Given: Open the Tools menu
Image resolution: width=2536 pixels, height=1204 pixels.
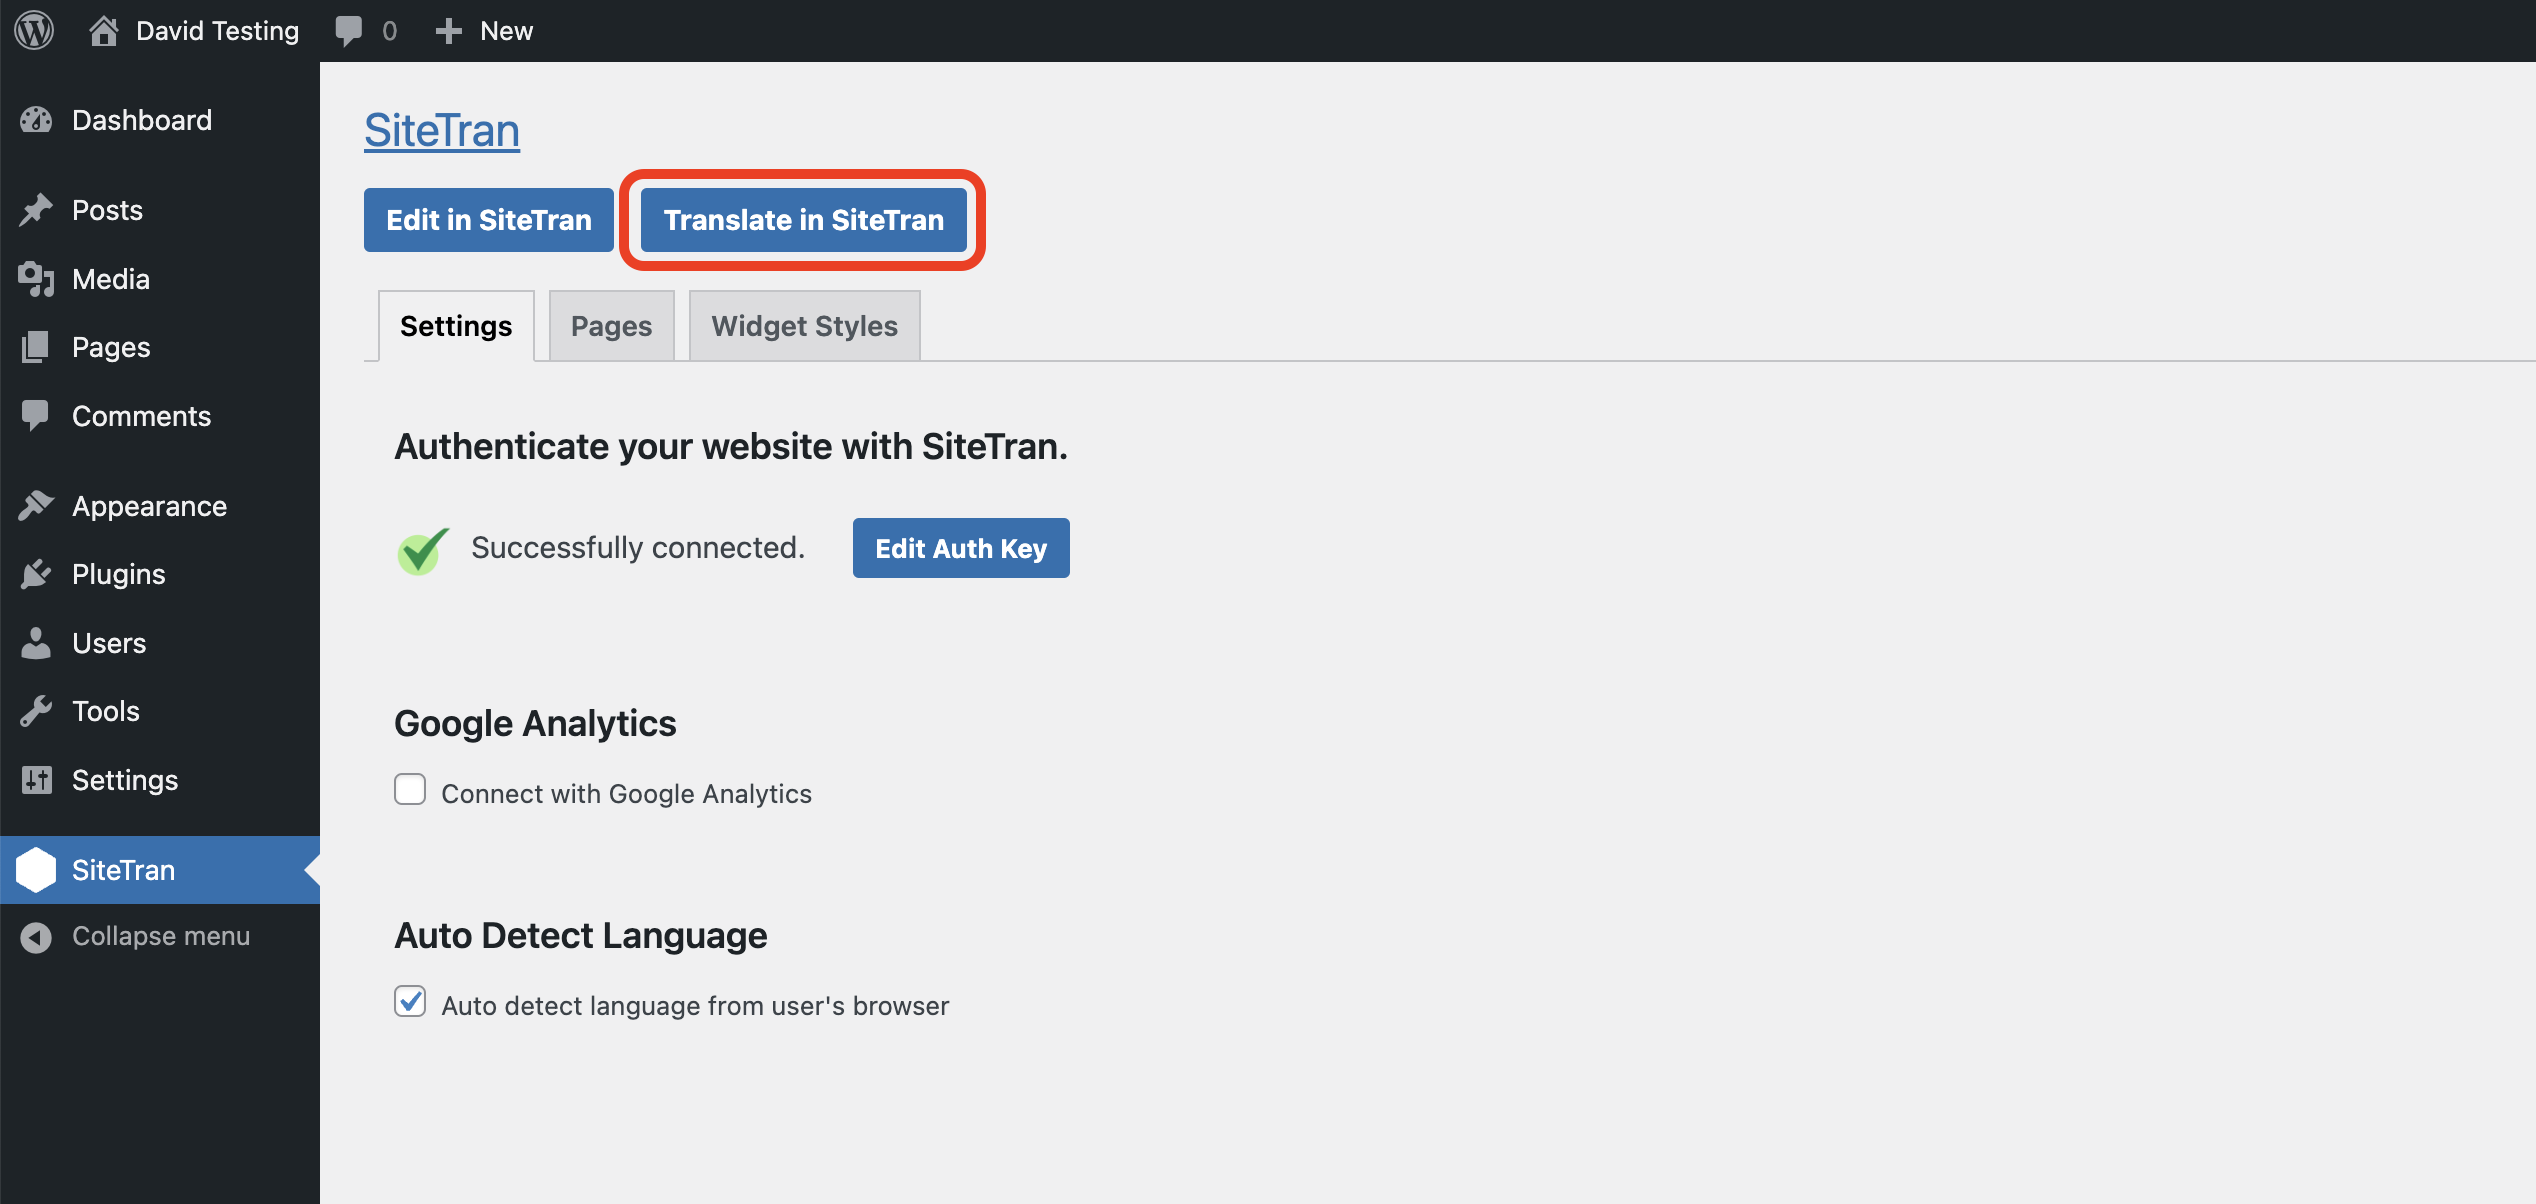Looking at the screenshot, I should [160, 711].
